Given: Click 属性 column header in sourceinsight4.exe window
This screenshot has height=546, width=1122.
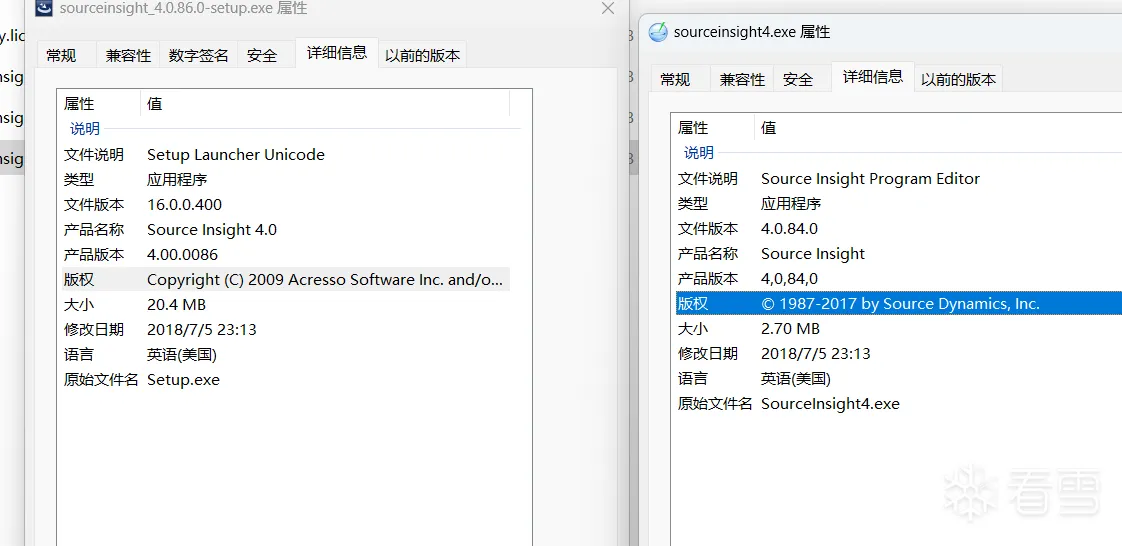Looking at the screenshot, I should tap(713, 127).
